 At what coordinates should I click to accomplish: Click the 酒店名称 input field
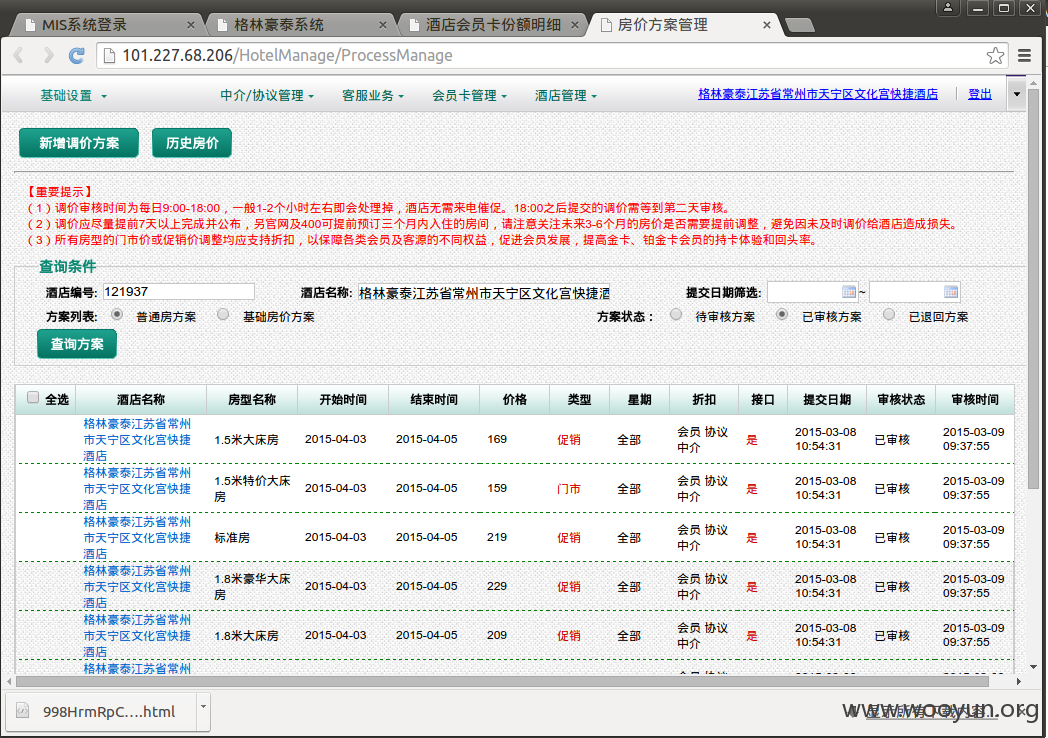[484, 293]
